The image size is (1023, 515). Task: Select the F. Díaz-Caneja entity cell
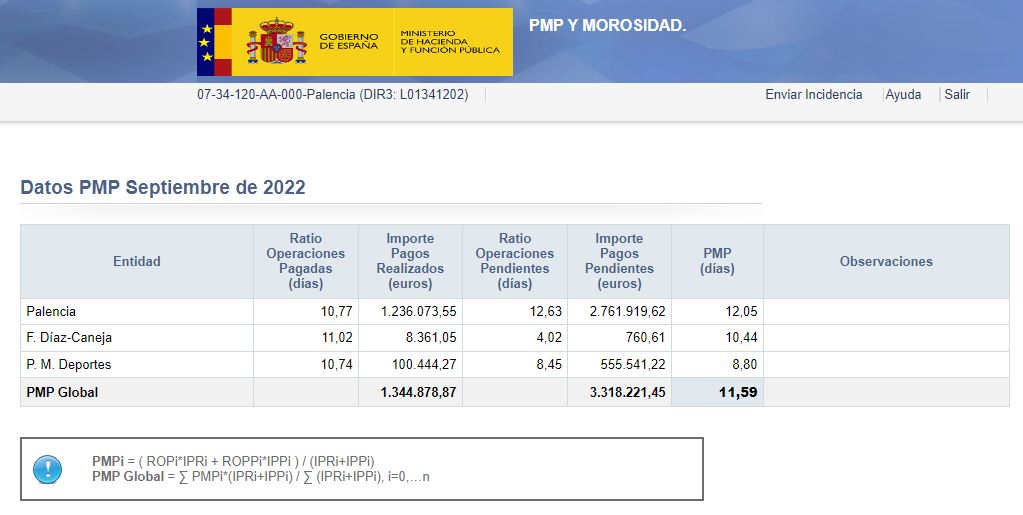tap(67, 338)
